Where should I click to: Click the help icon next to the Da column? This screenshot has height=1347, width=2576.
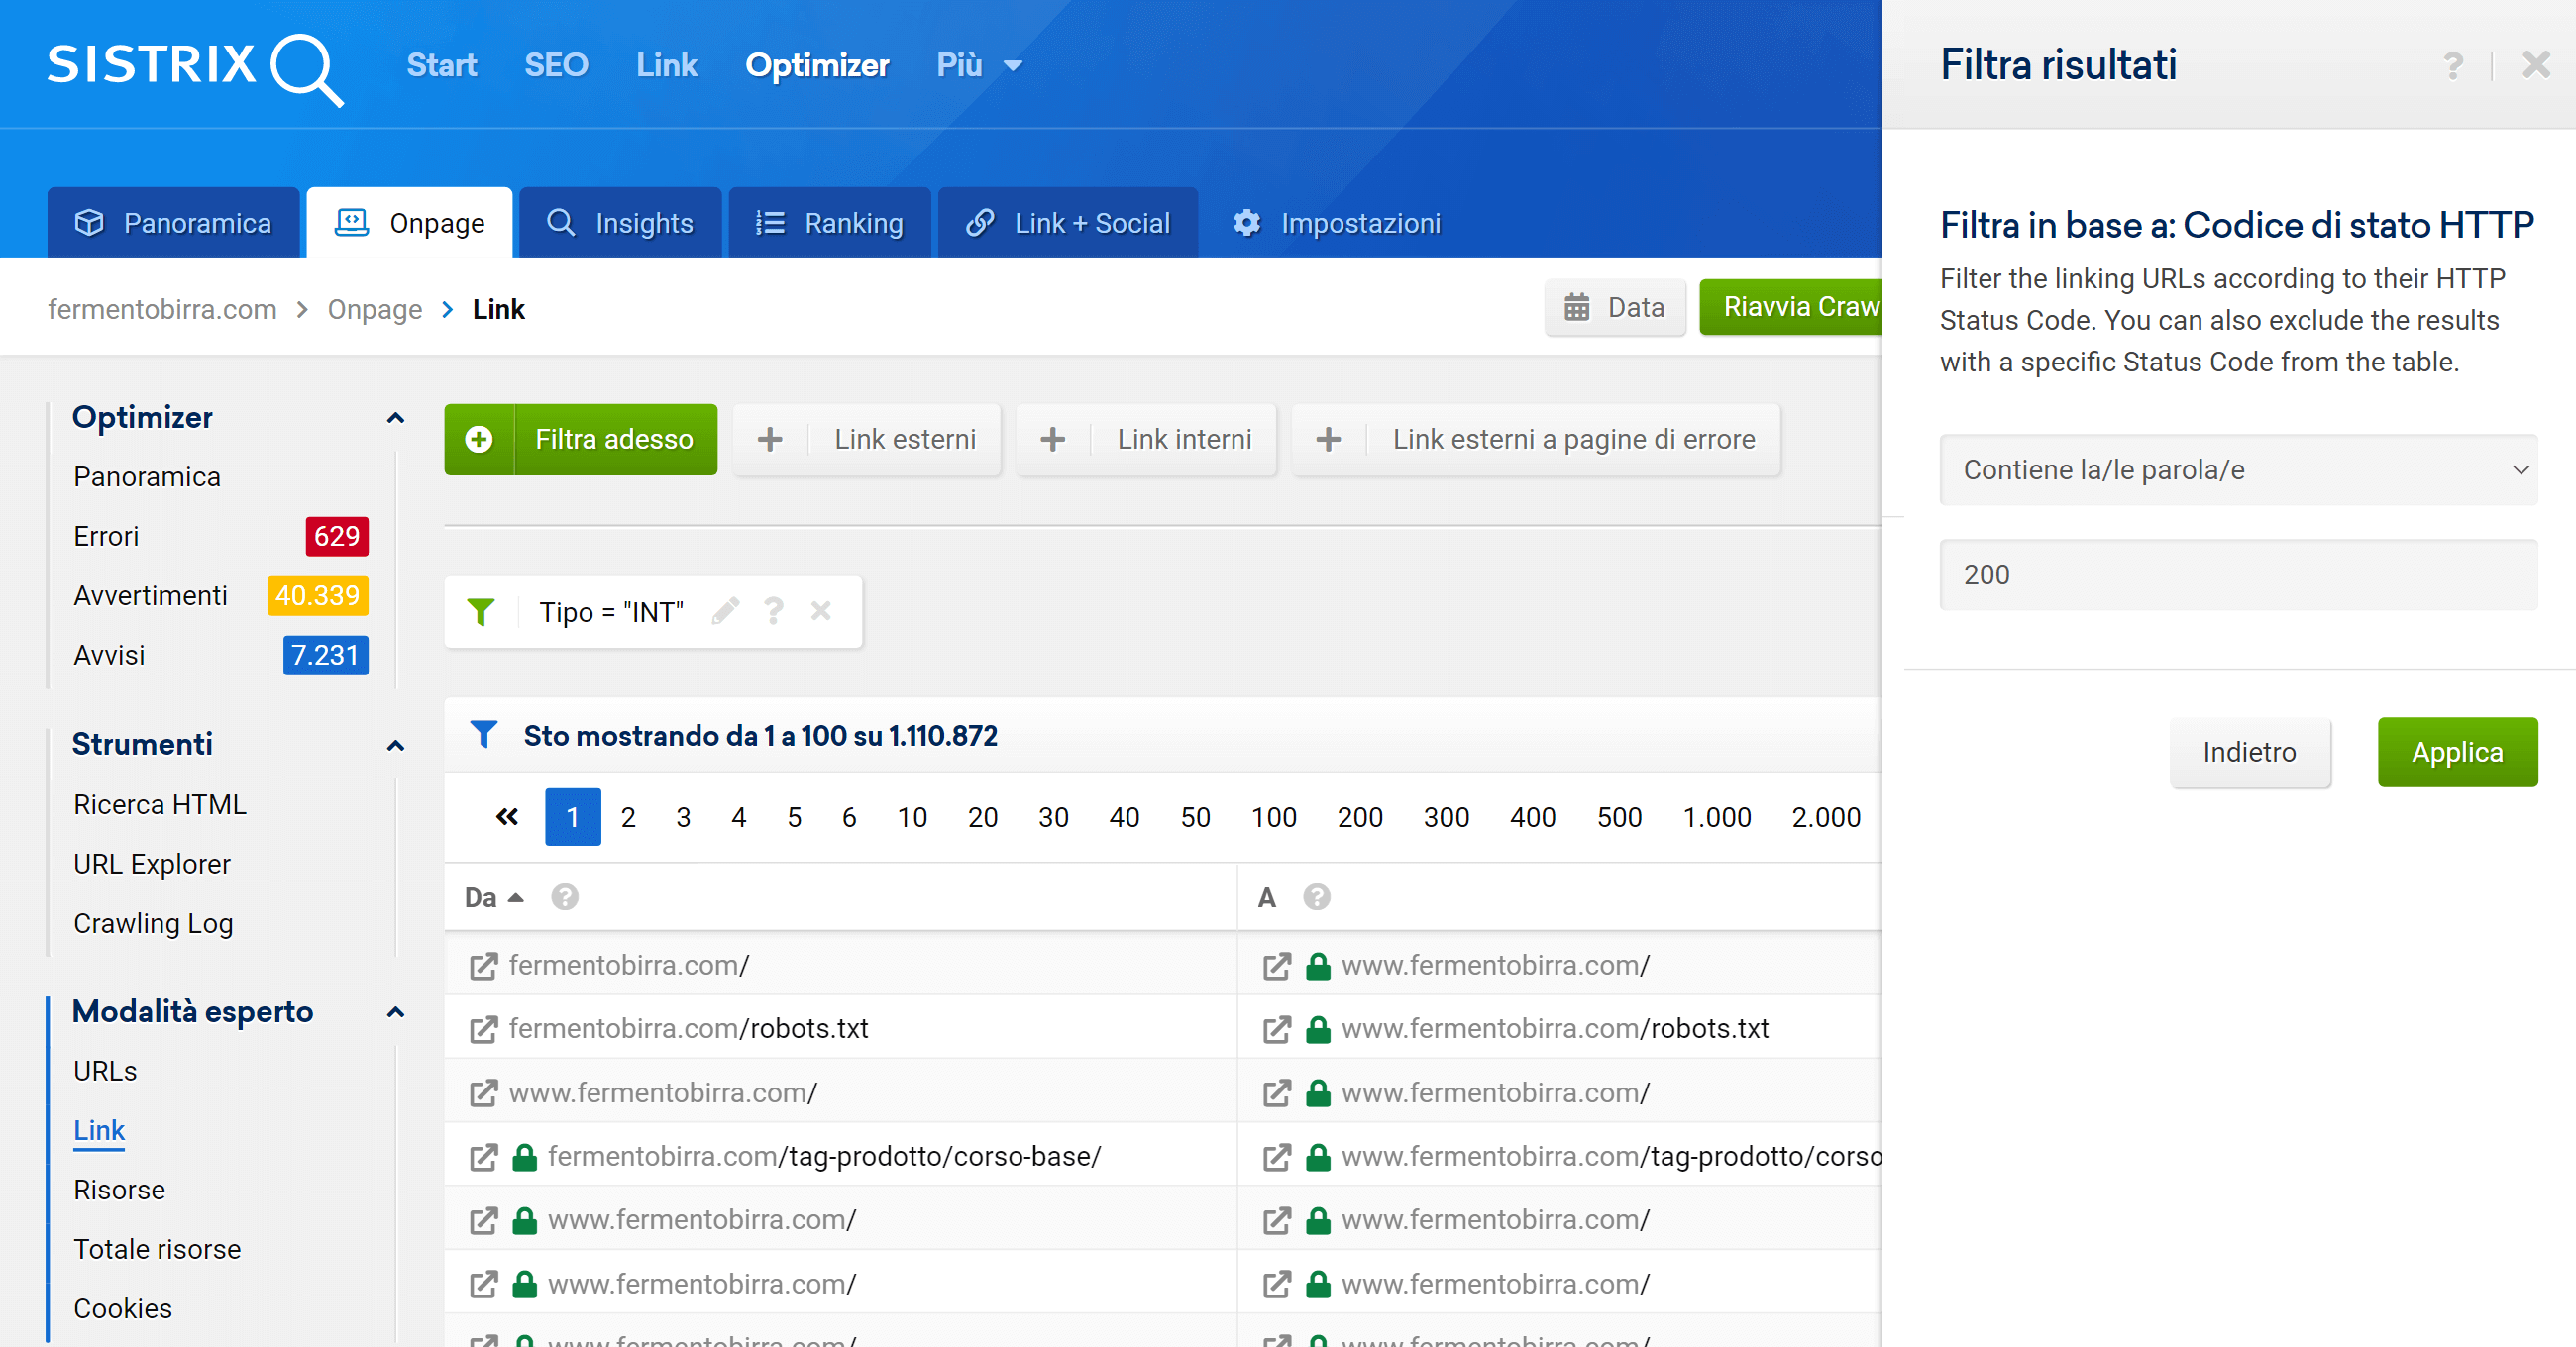click(x=565, y=897)
